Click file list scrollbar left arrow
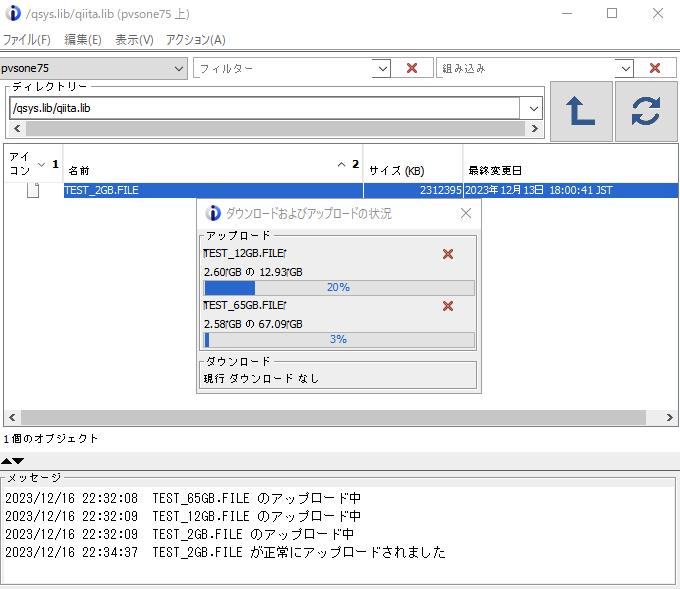 pyautogui.click(x=12, y=417)
